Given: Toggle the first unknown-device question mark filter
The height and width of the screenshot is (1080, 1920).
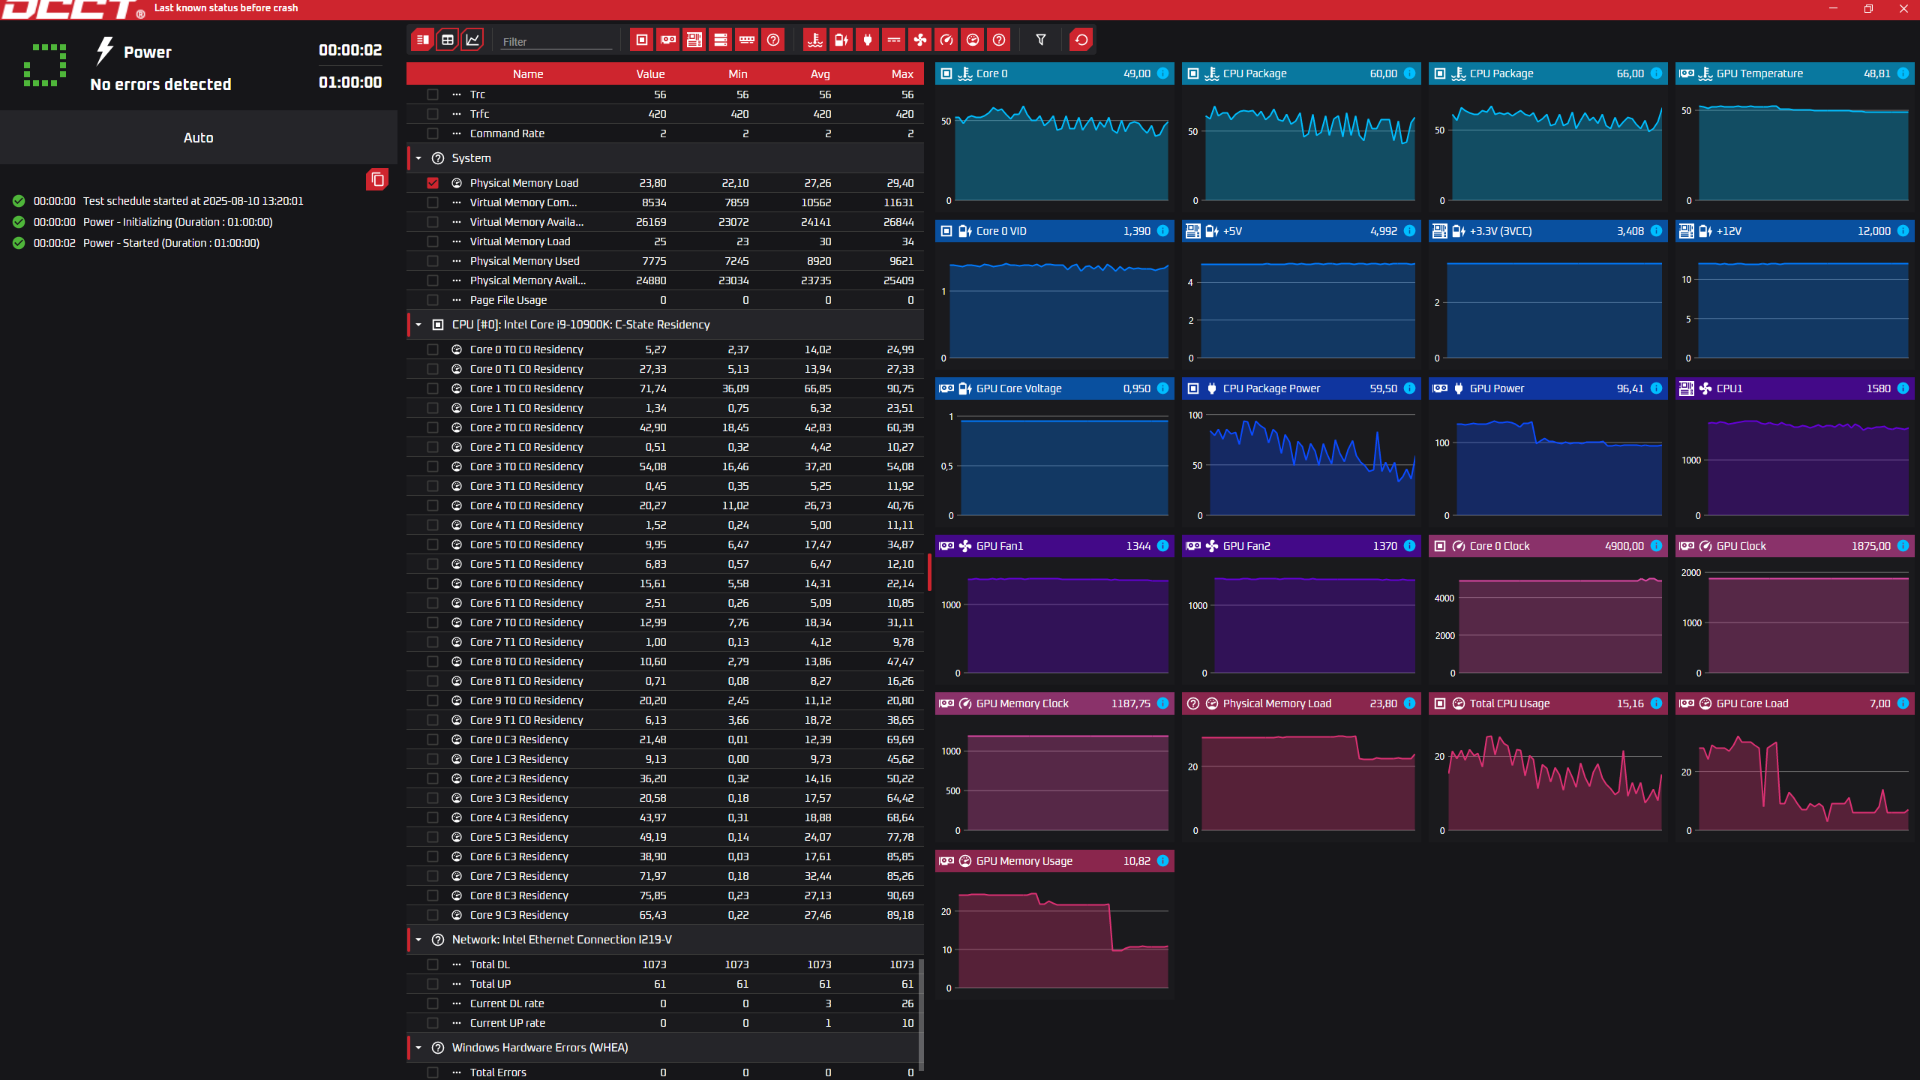Looking at the screenshot, I should coord(773,40).
